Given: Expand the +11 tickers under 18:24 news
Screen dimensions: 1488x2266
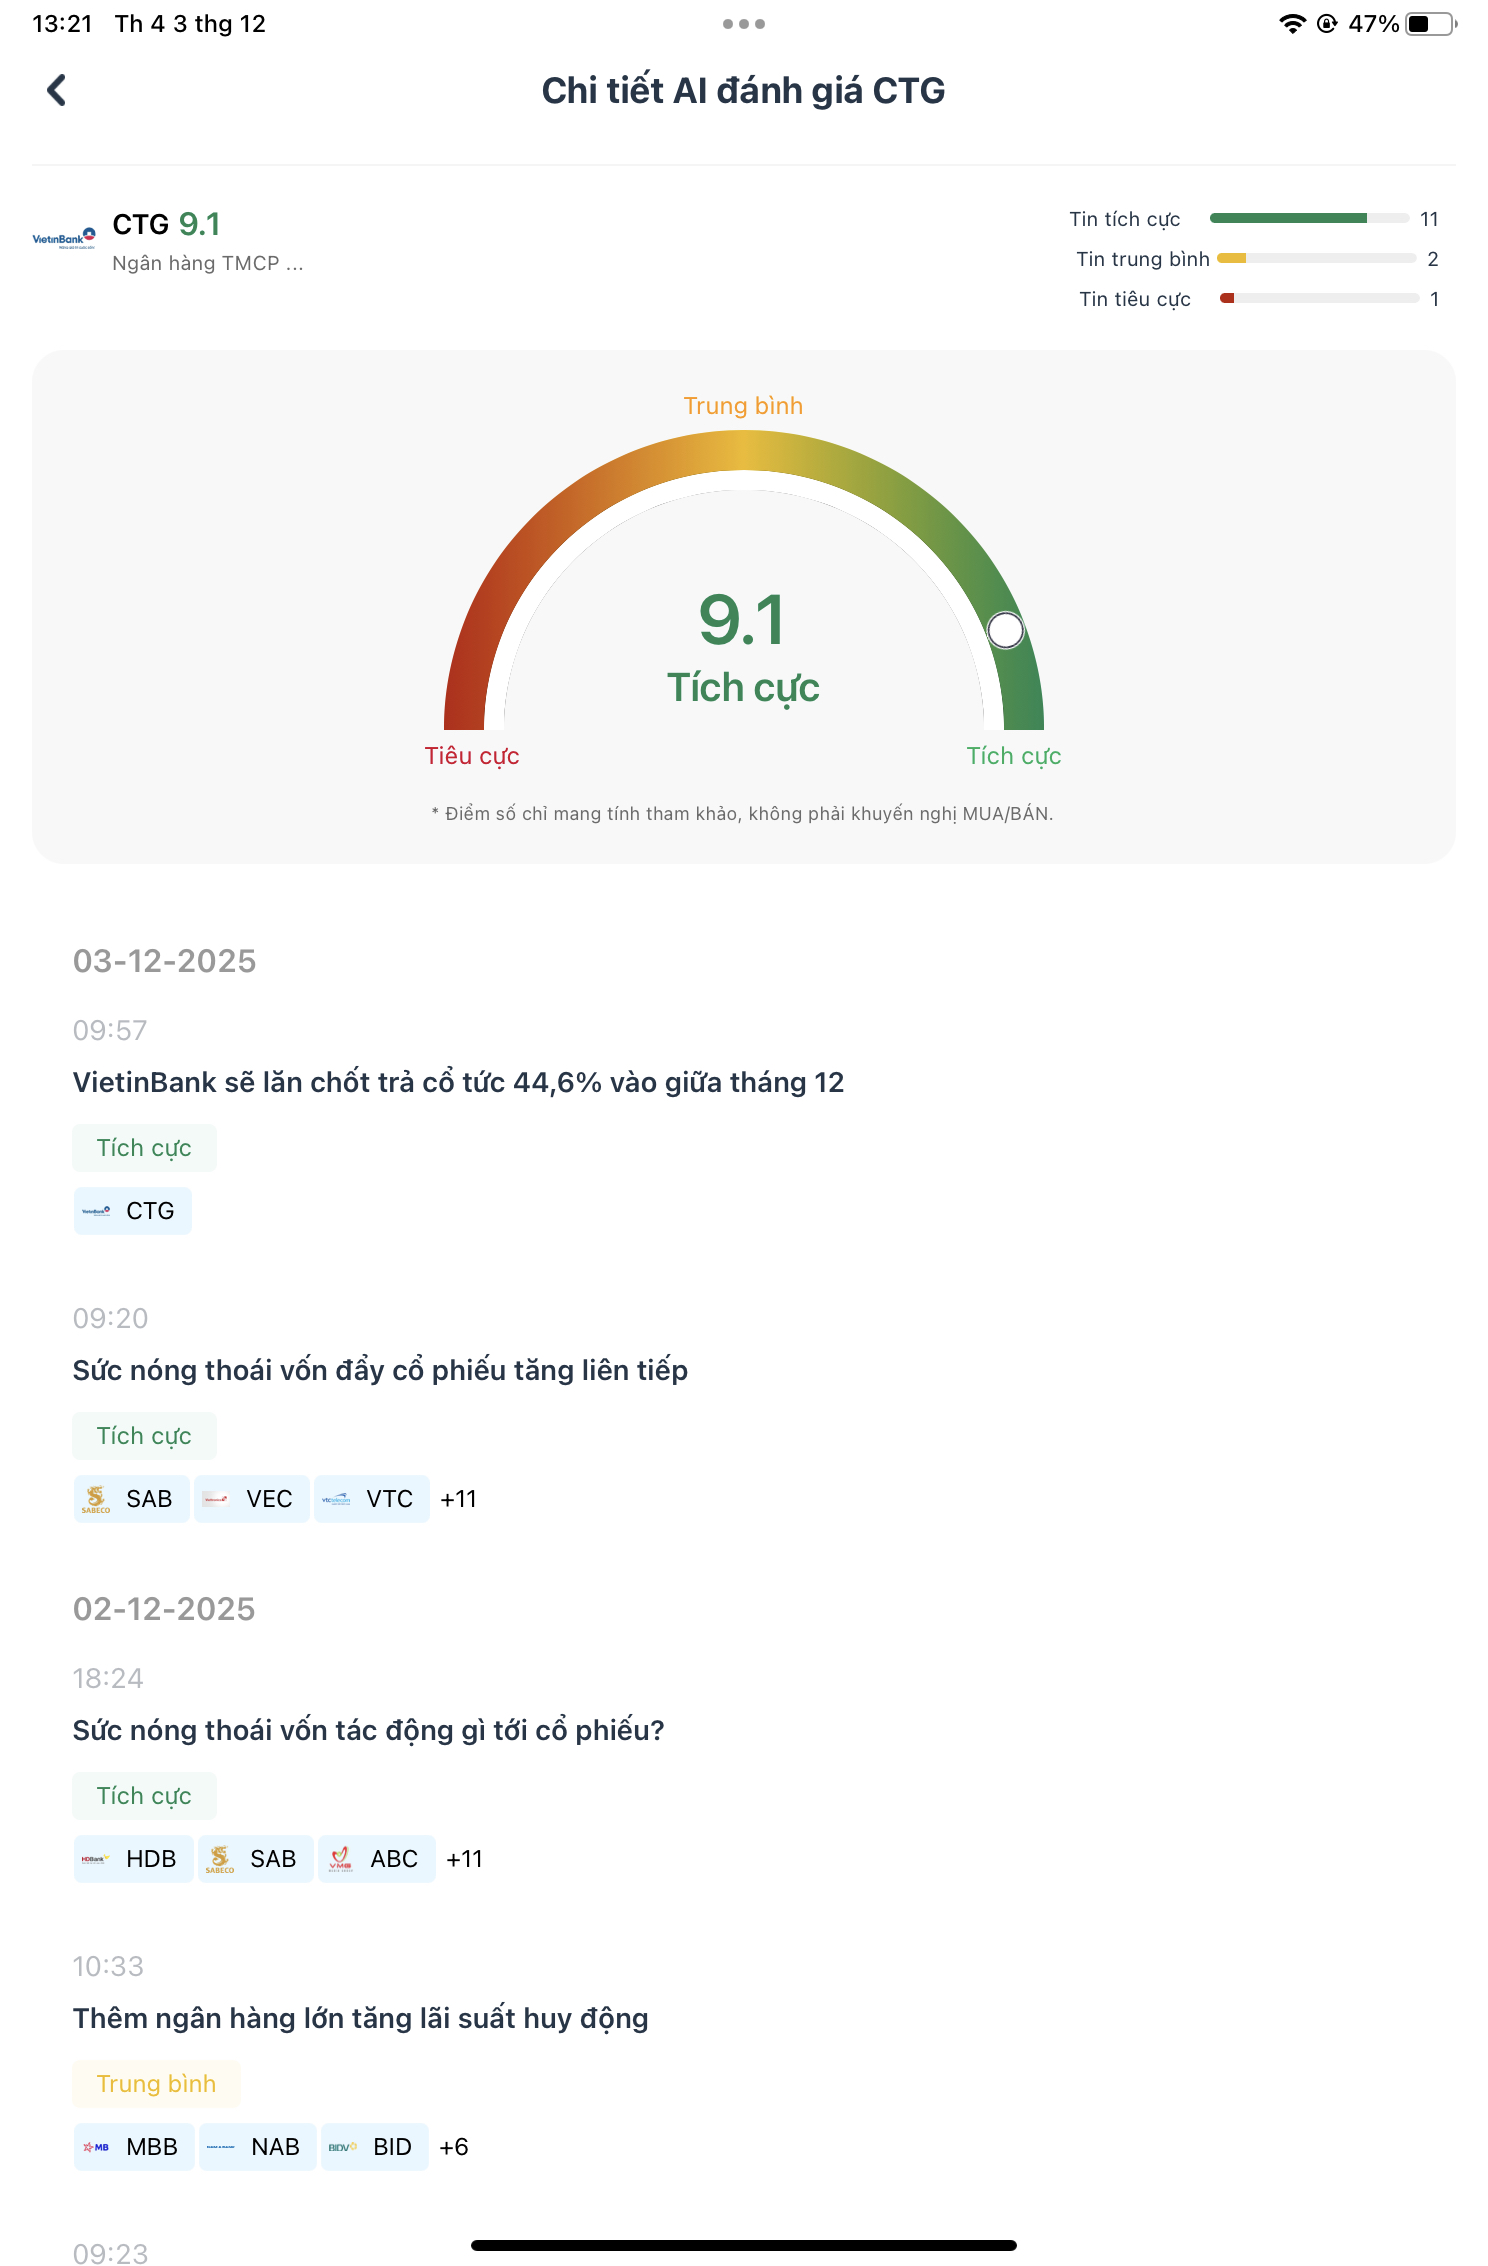Looking at the screenshot, I should coord(465,1859).
